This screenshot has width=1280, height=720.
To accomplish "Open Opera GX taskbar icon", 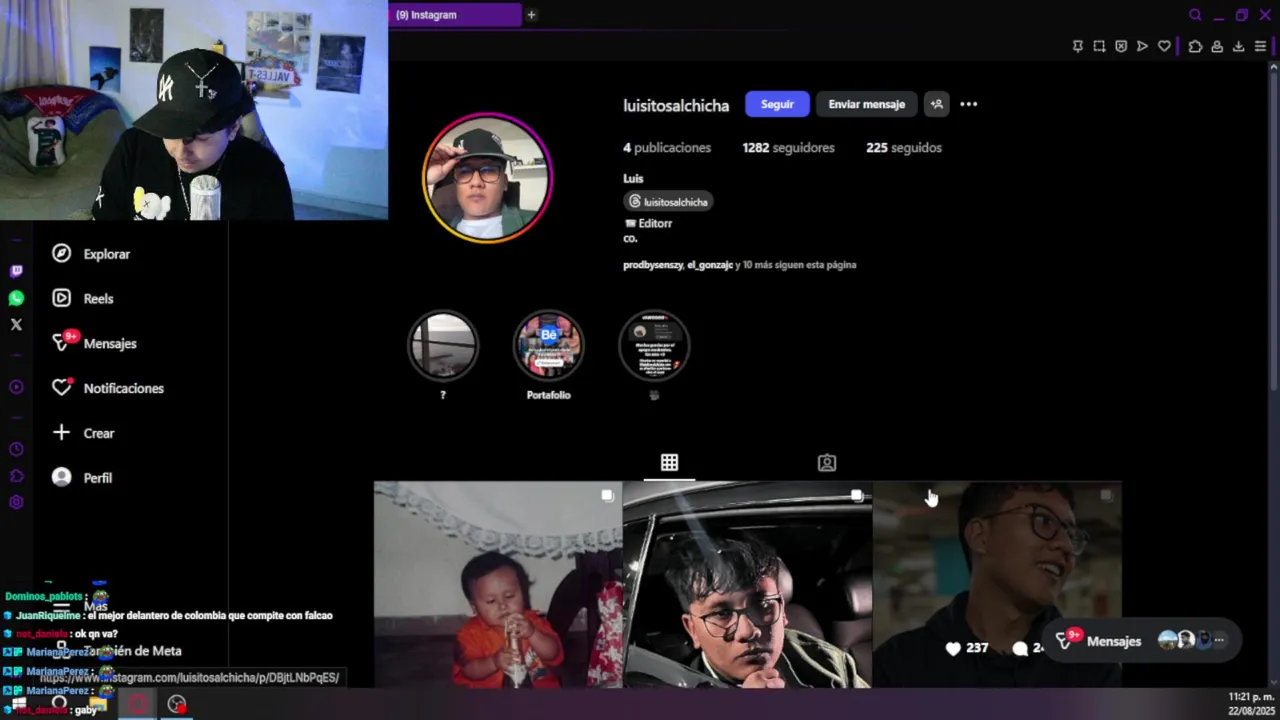I will pos(138,704).
